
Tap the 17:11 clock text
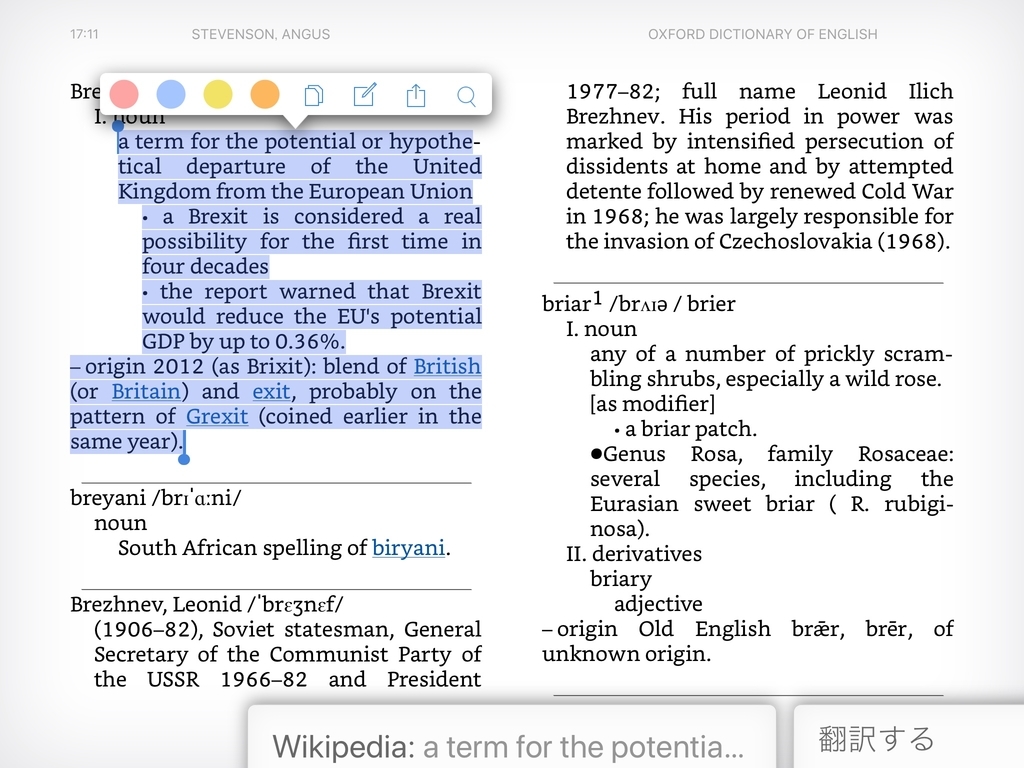click(x=84, y=34)
